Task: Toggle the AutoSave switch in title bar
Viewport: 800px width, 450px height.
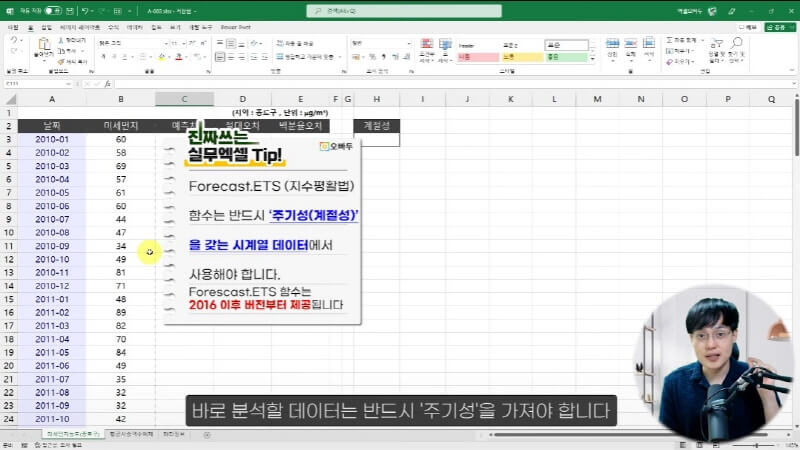Action: [x=53, y=11]
